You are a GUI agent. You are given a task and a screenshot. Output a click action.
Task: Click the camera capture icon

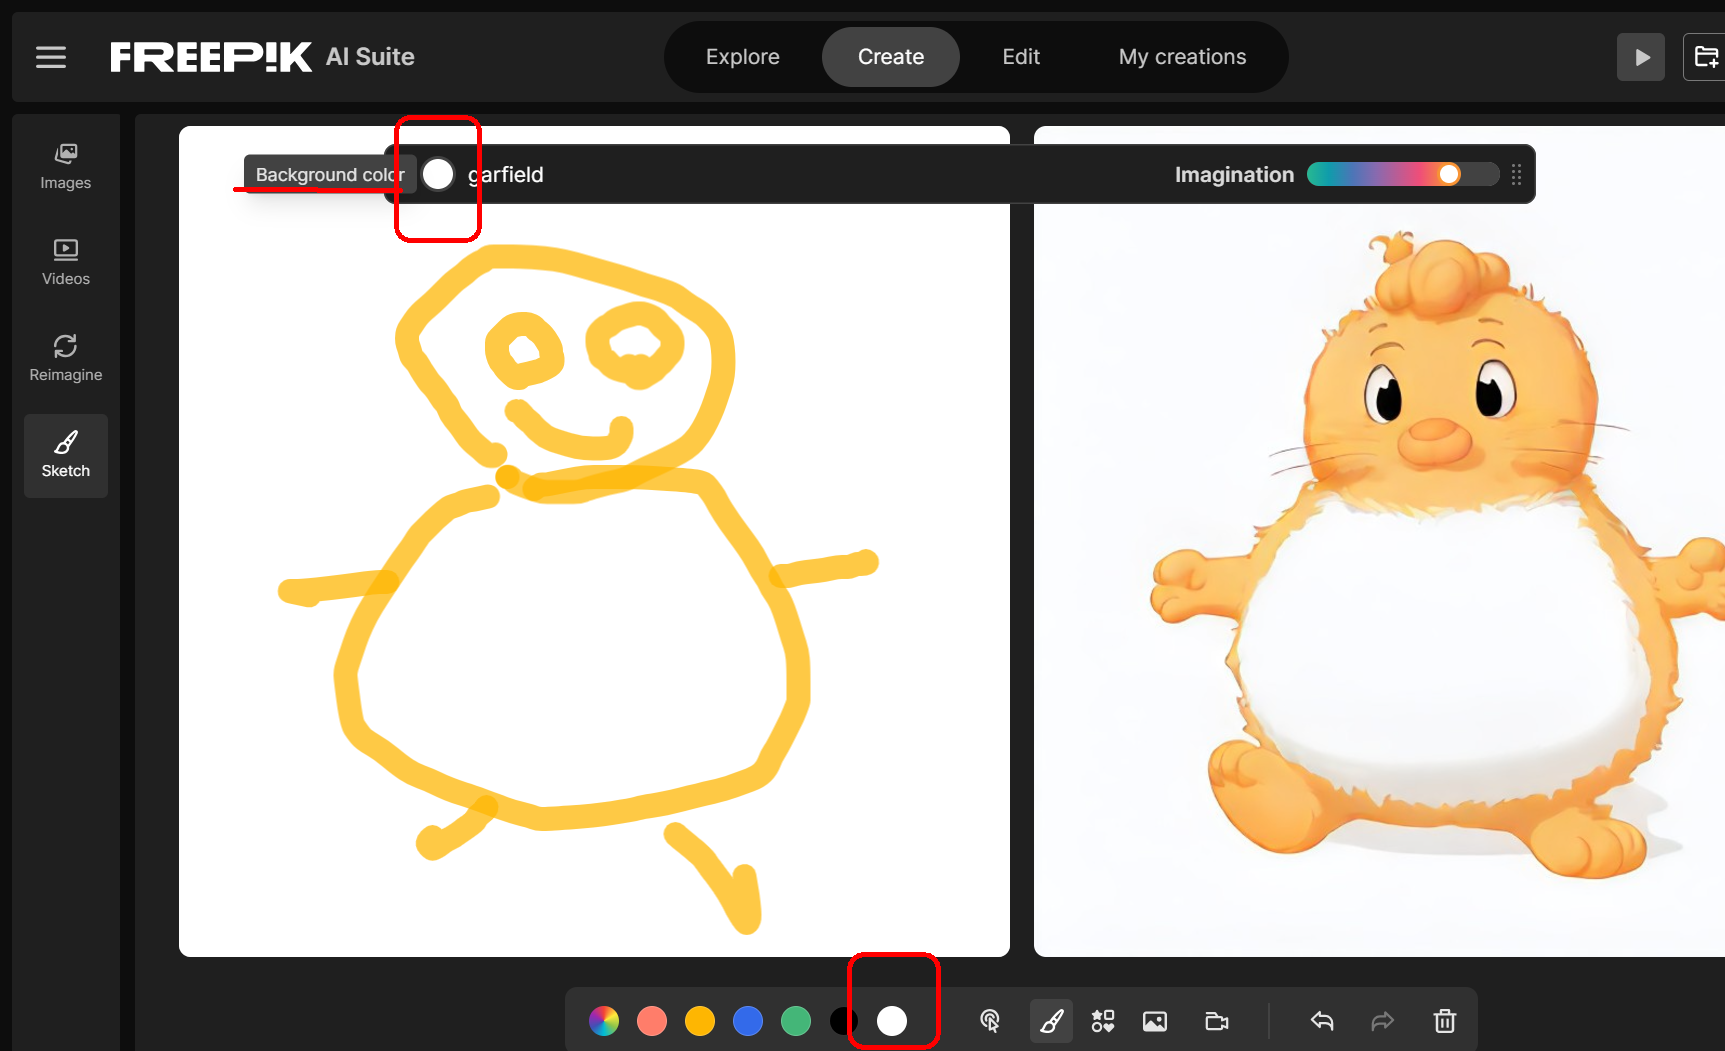click(1217, 1021)
